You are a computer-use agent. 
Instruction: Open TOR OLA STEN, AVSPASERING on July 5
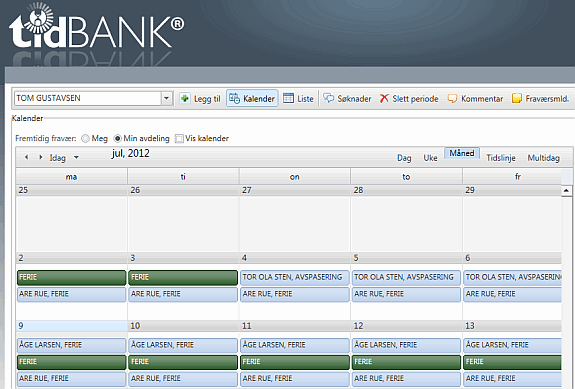(406, 278)
